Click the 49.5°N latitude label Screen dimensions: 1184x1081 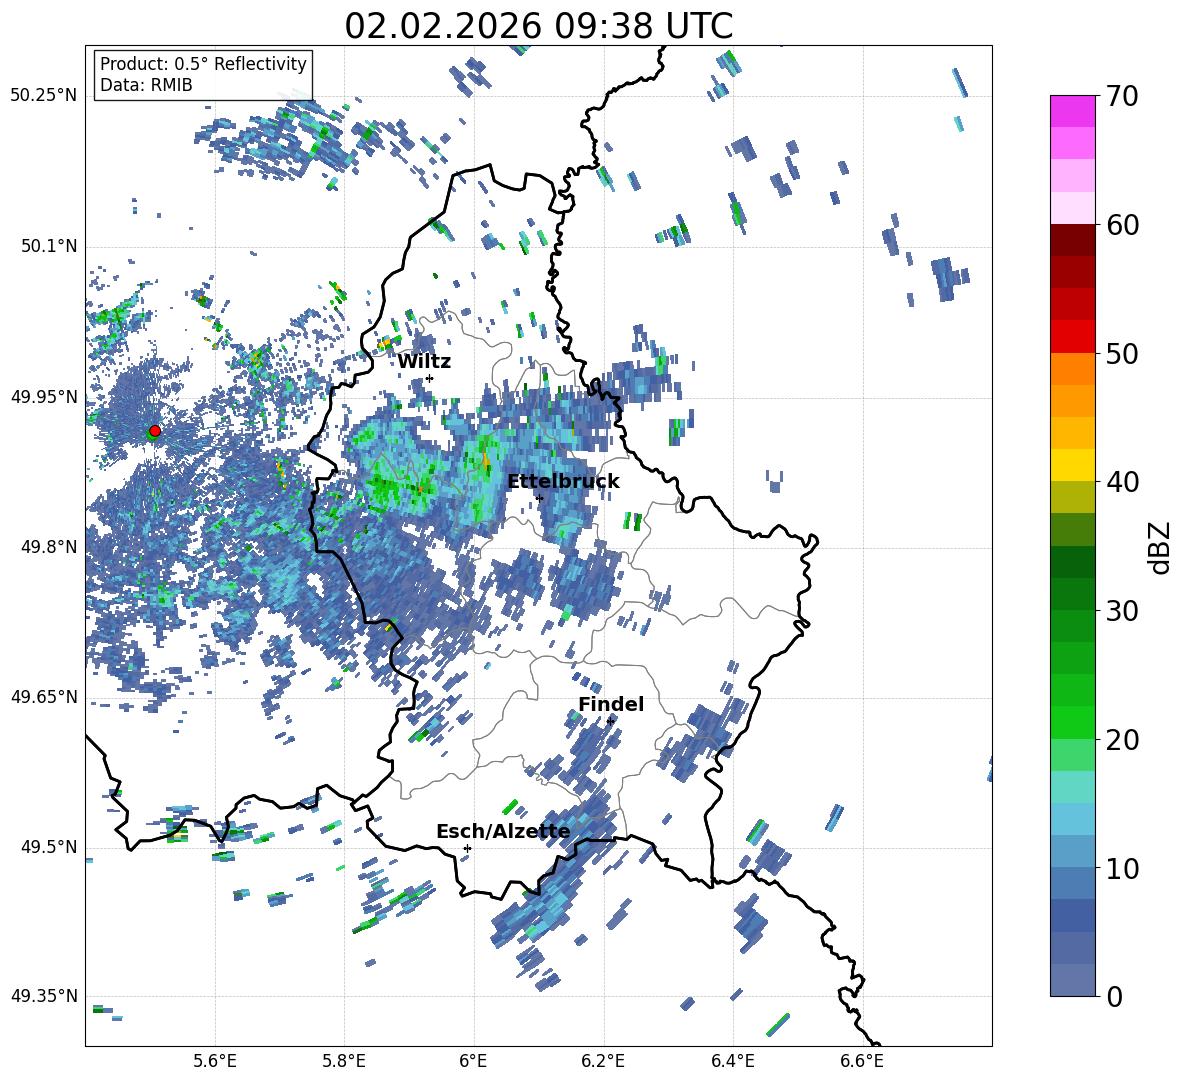pos(48,847)
